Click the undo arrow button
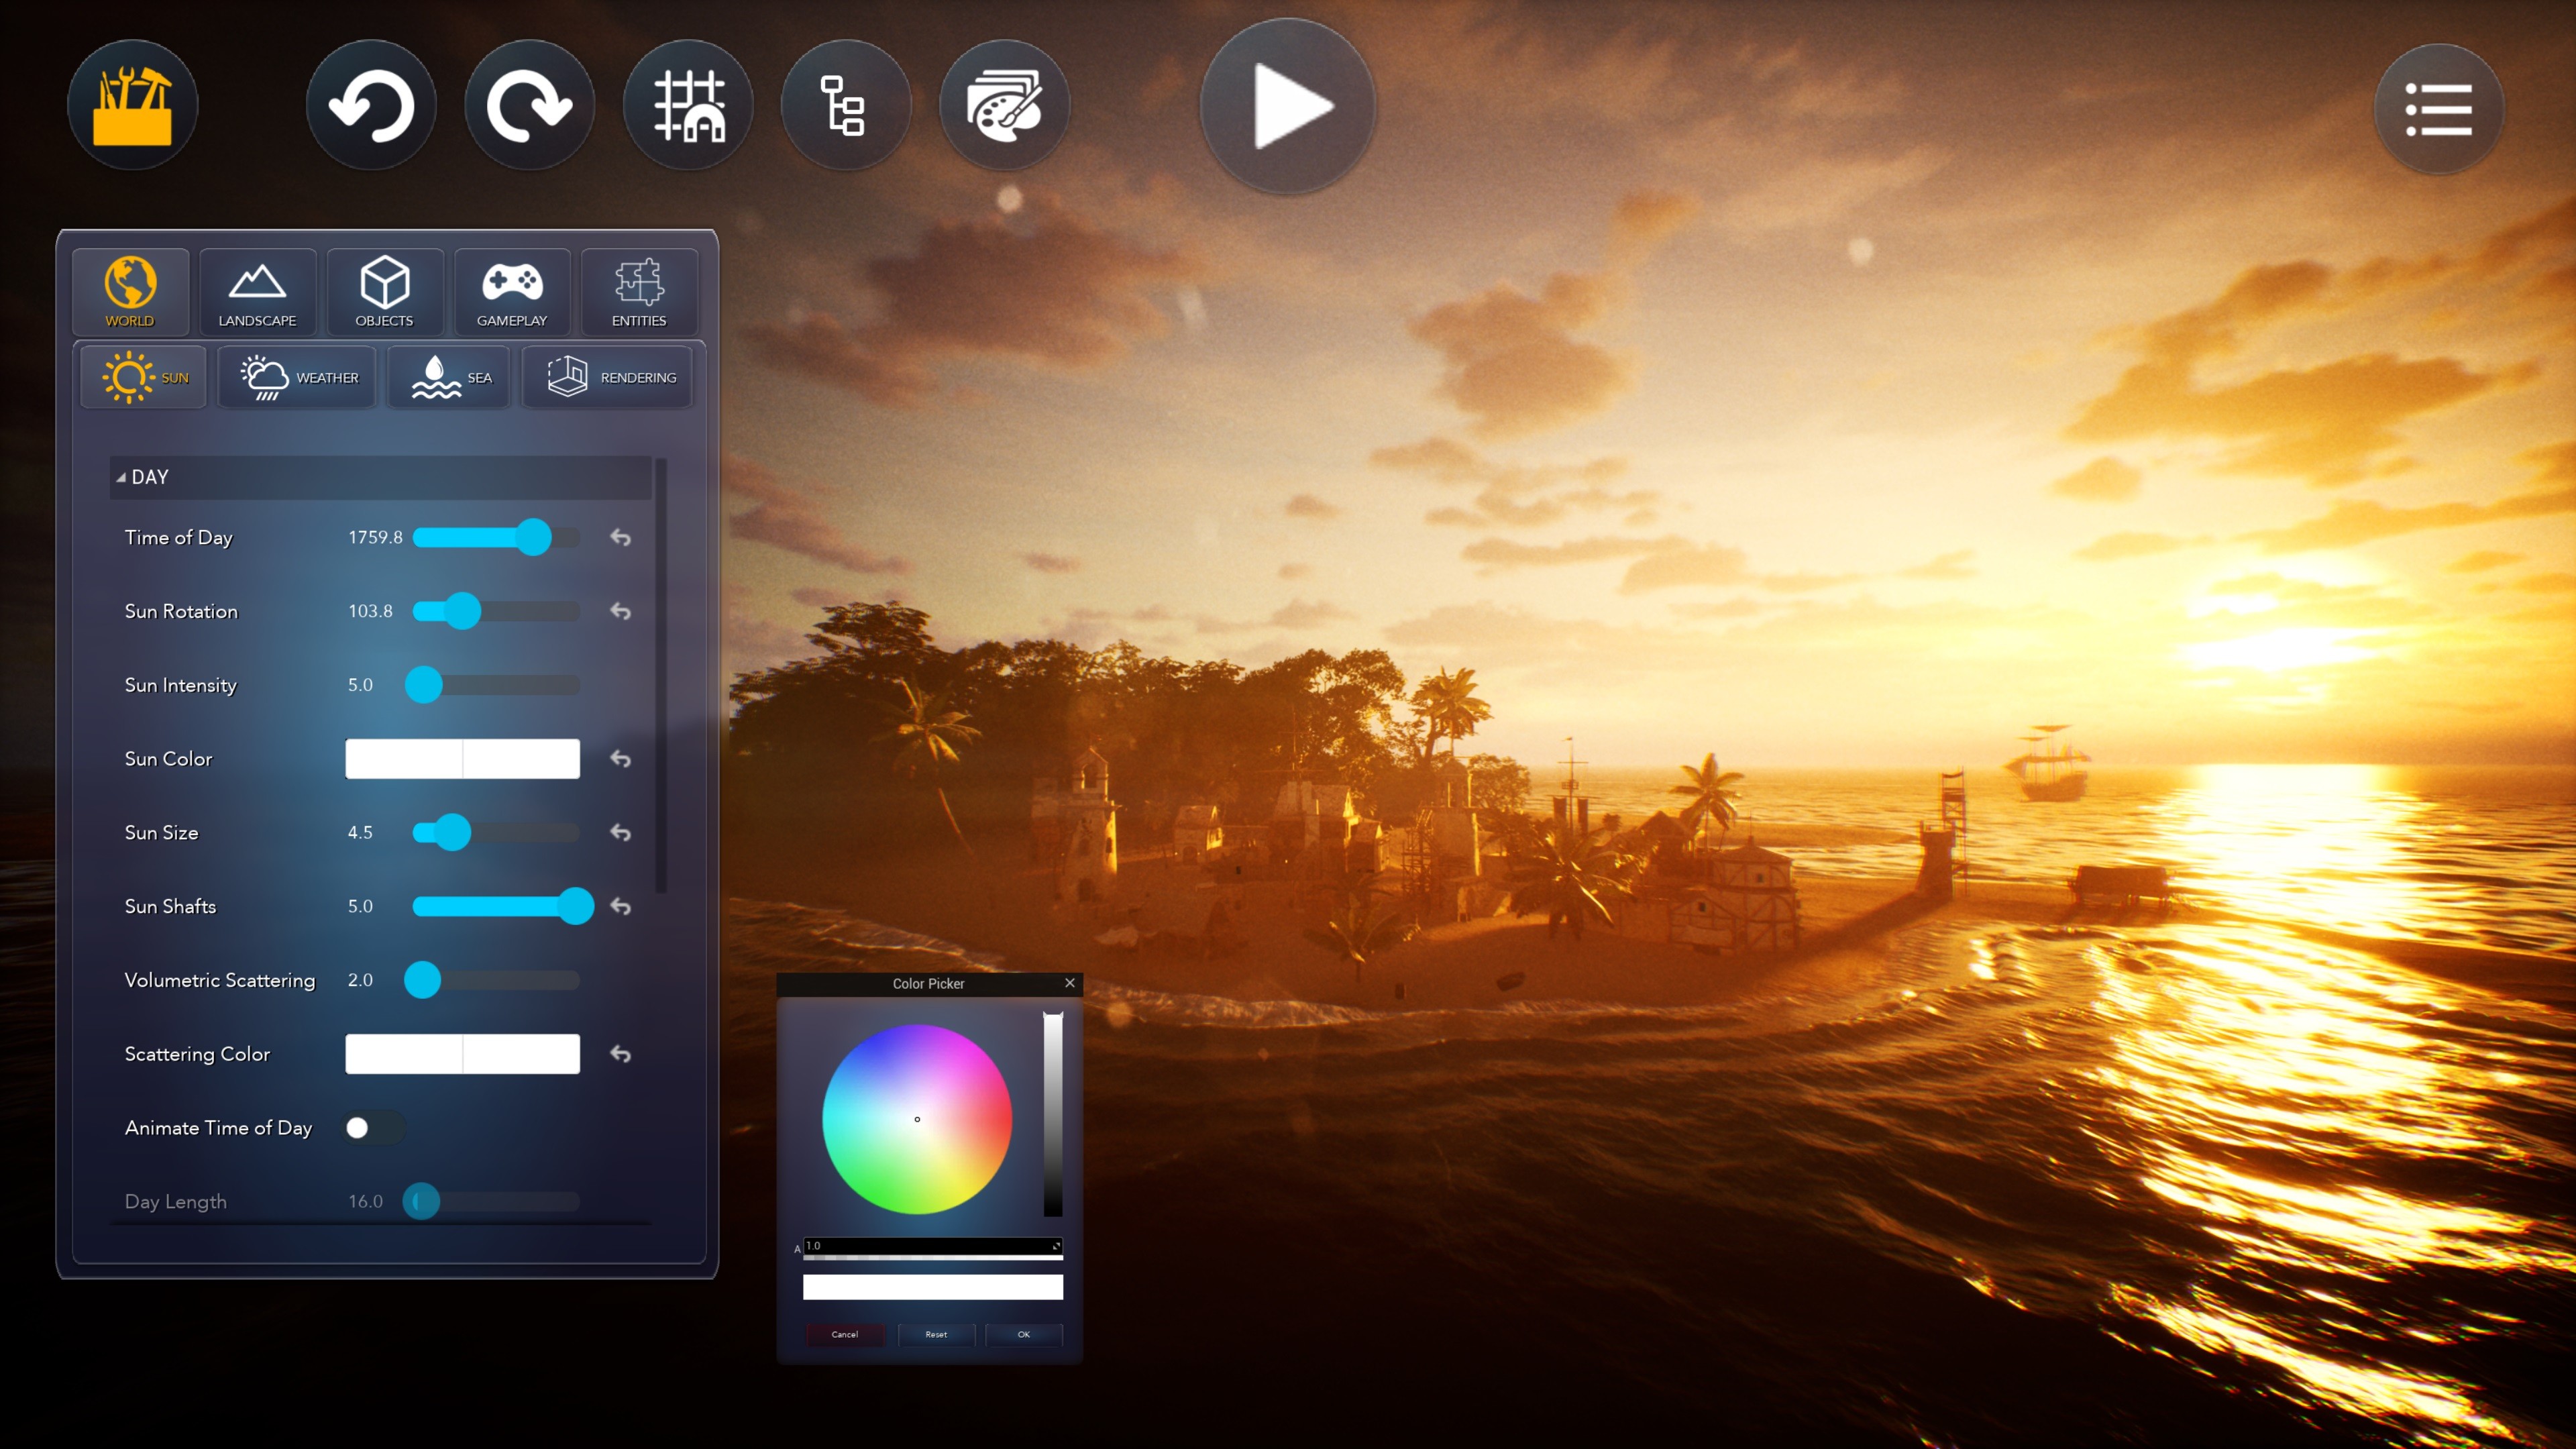The image size is (2576, 1449). point(371,106)
